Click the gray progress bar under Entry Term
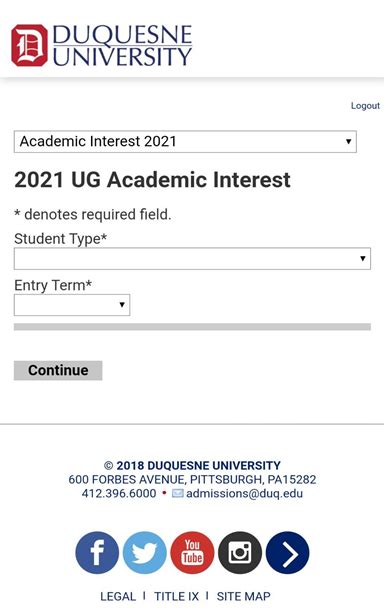The image size is (384, 616). click(x=192, y=327)
